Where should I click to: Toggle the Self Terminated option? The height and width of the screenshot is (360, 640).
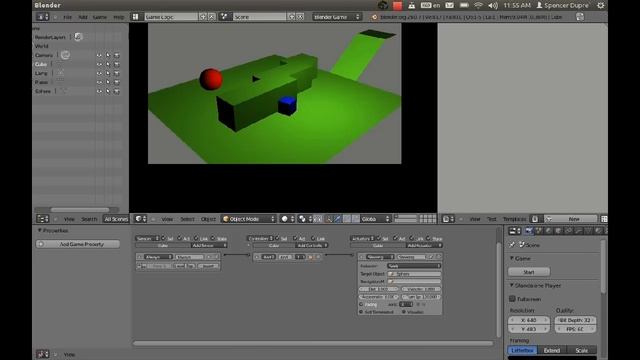(x=361, y=312)
